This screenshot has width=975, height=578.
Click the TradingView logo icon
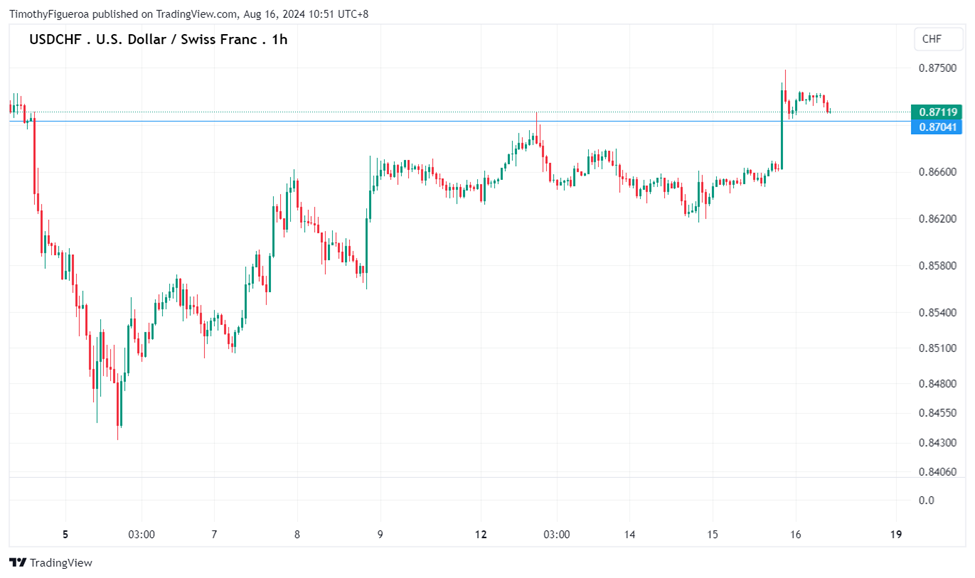pyautogui.click(x=17, y=562)
